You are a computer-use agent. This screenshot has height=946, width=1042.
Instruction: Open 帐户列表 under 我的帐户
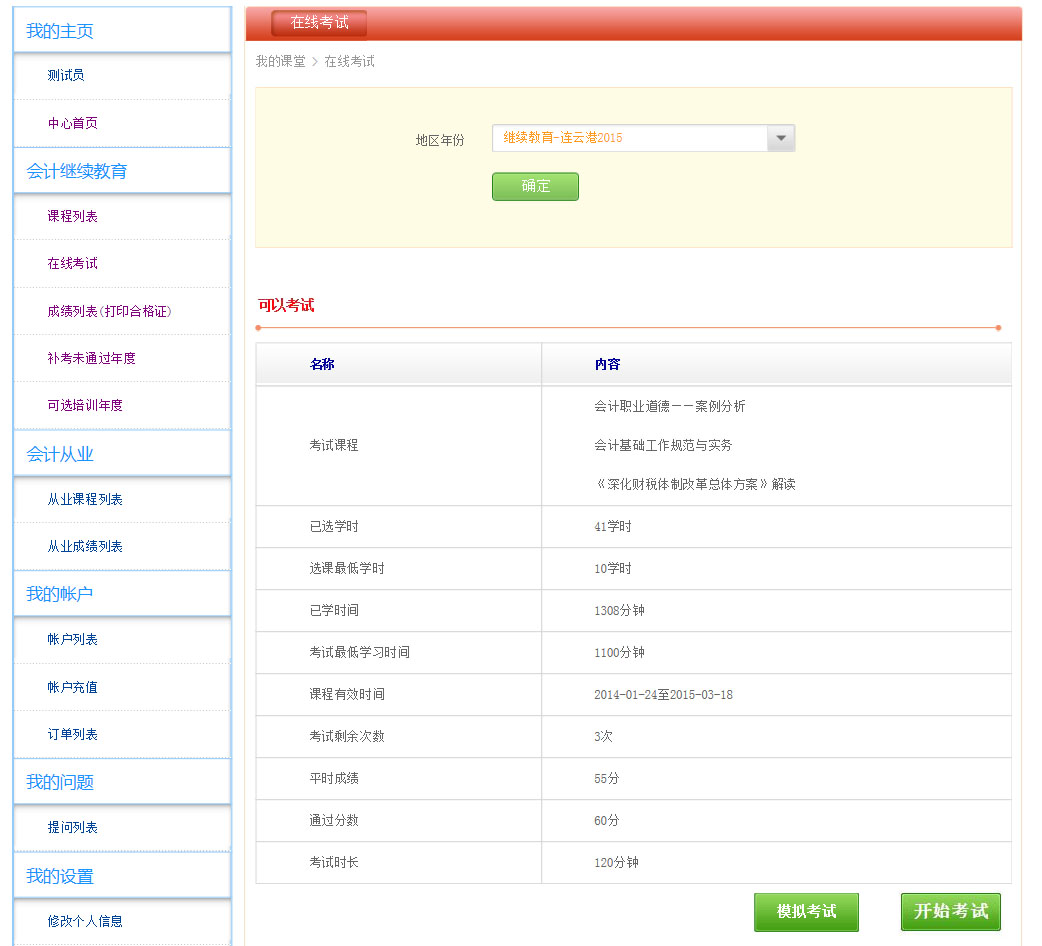pos(73,640)
